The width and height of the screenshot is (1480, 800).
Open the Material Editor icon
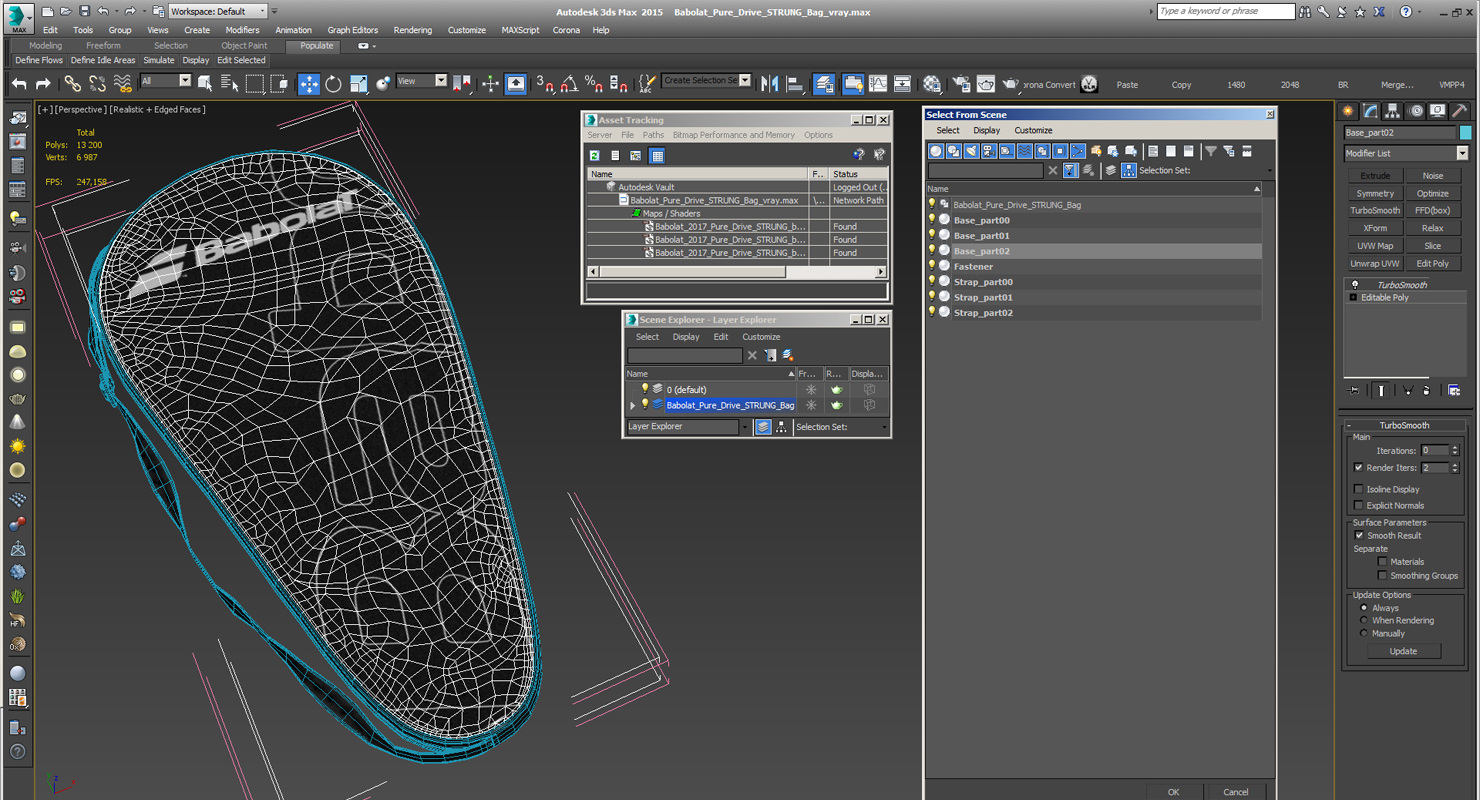coord(932,84)
